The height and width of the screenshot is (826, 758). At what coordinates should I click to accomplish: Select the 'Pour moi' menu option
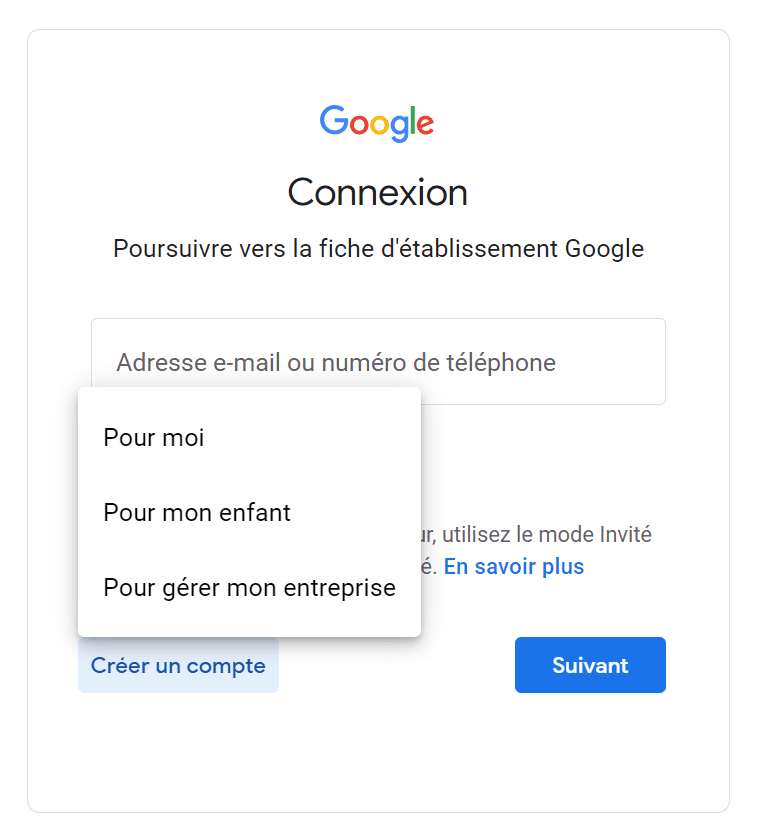(x=154, y=437)
